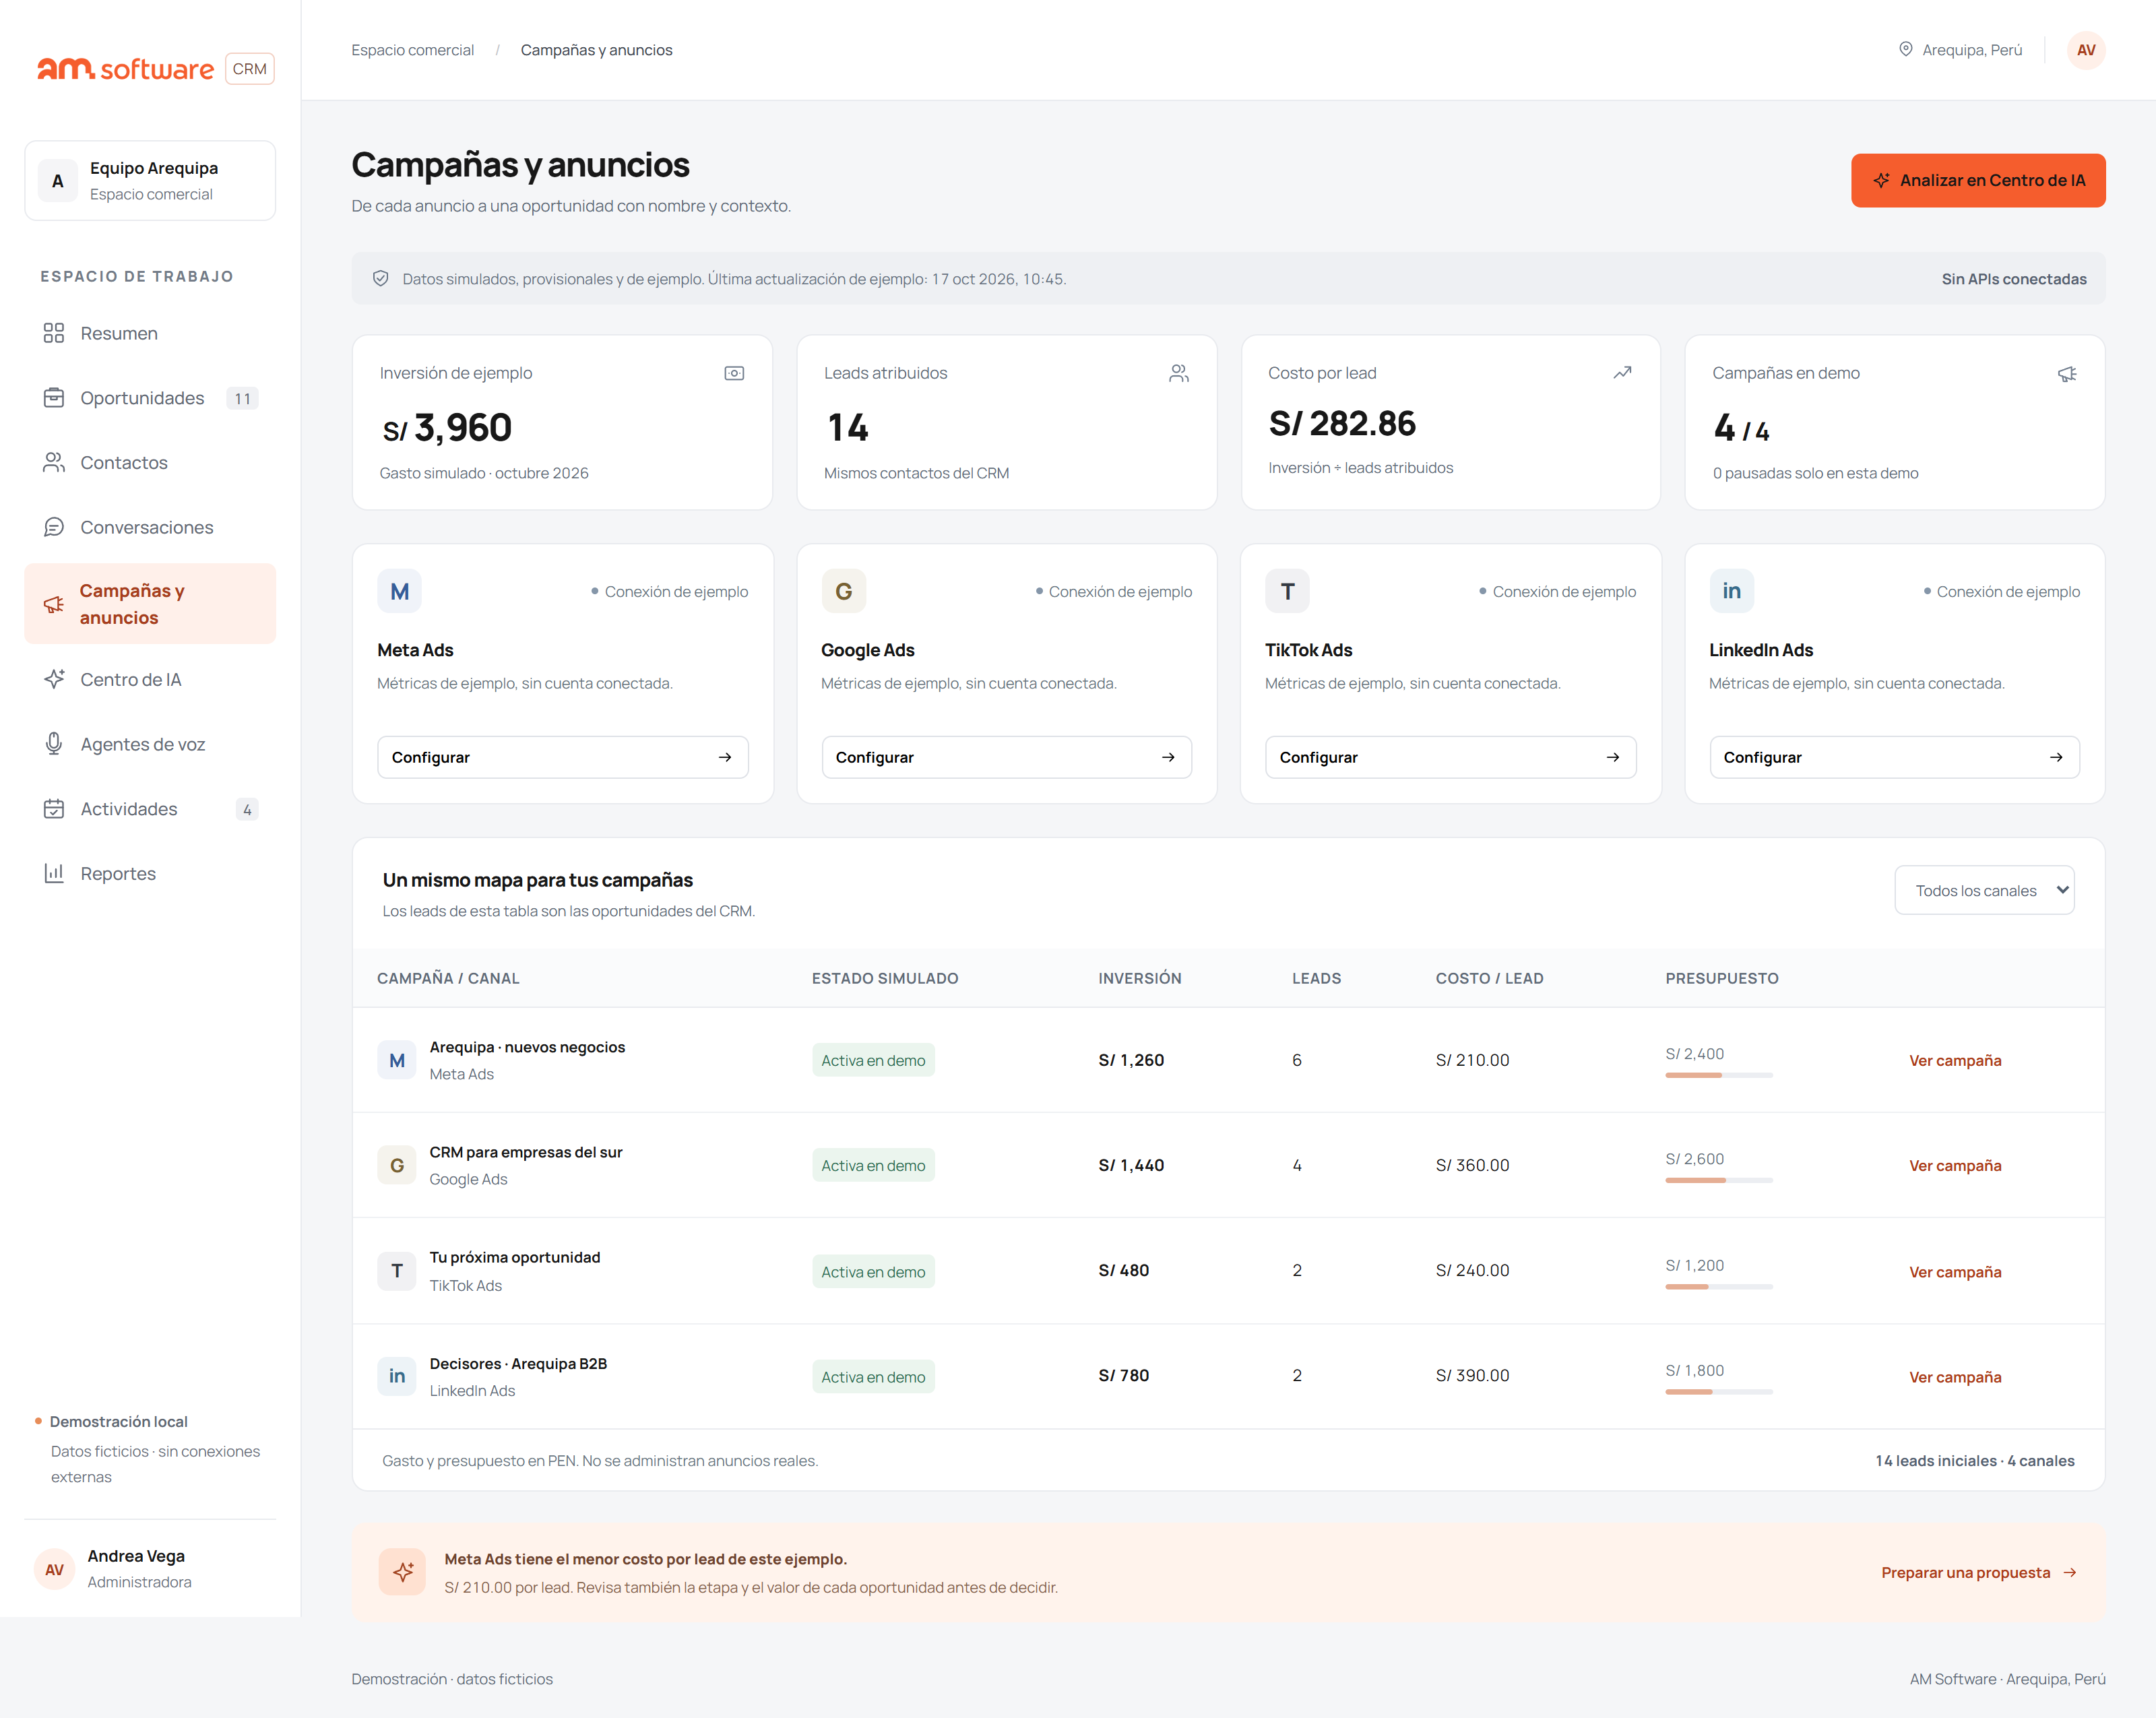Click the in icon in Decisores Arequipa B2B row
Screen dimensions: 2156x1718
[397, 1376]
